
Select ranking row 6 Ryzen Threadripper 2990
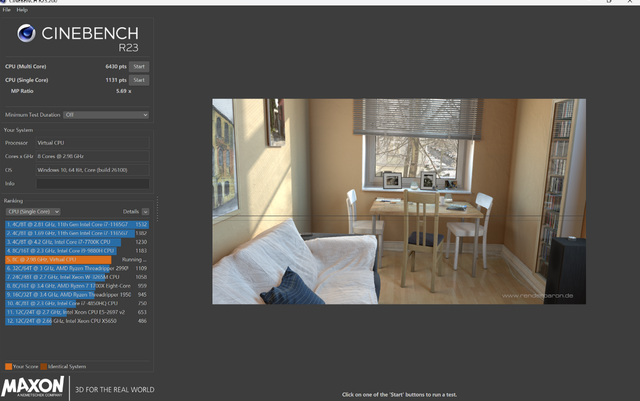(77, 268)
